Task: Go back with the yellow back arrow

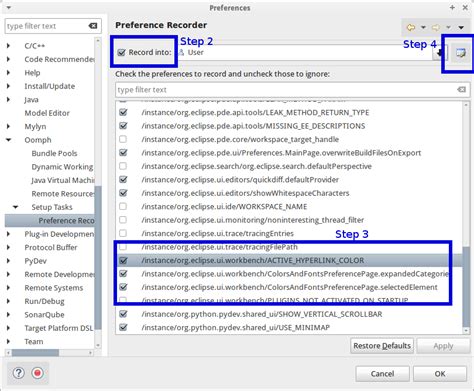Action: 411,27
